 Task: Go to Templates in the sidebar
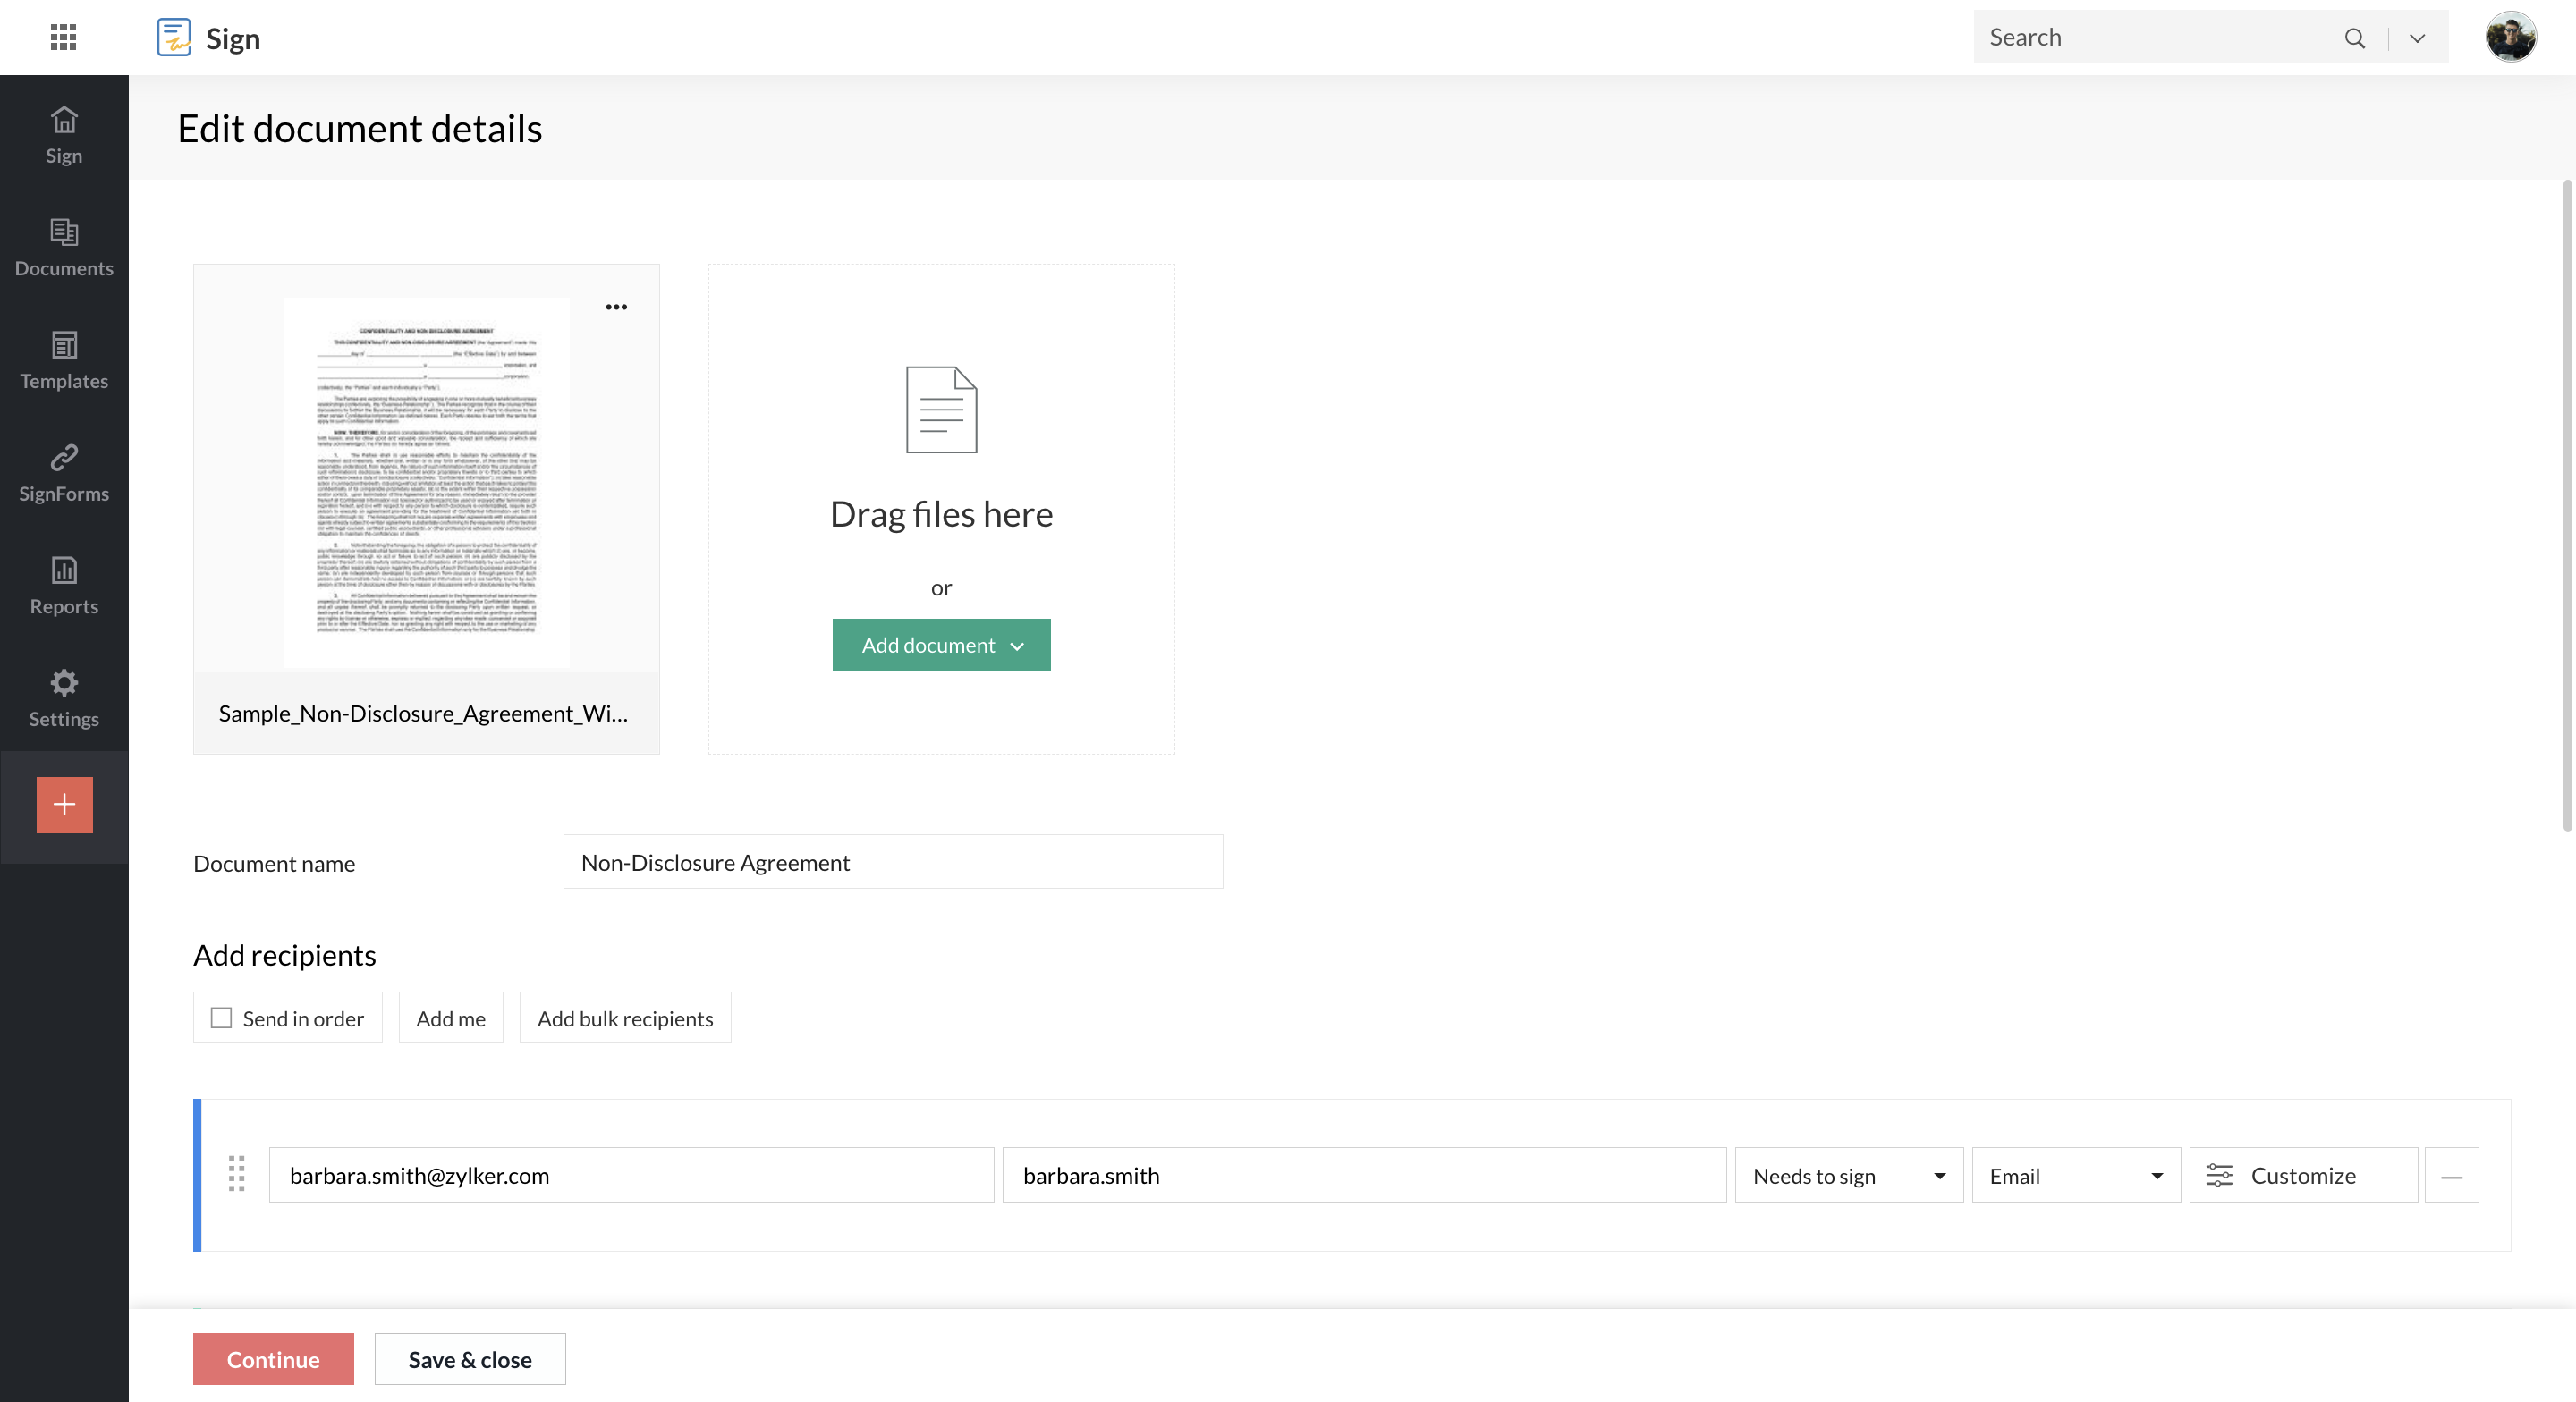64,360
